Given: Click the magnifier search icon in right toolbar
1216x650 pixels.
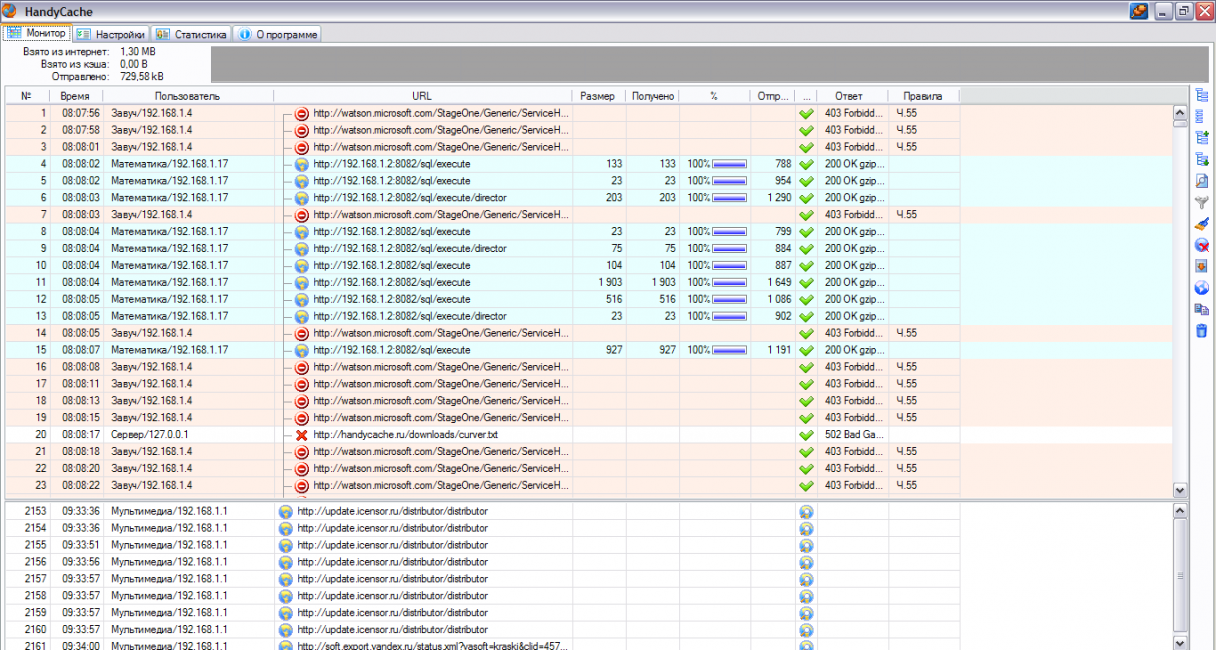Looking at the screenshot, I should (x=1202, y=181).
